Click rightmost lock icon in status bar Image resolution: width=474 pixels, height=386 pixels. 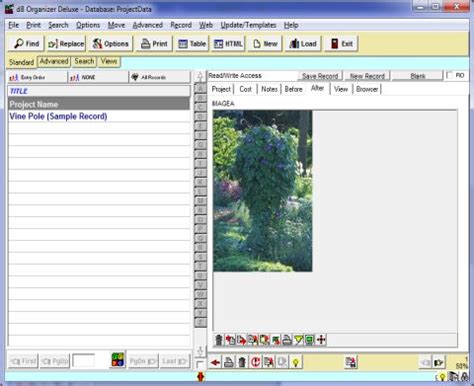coord(465,377)
